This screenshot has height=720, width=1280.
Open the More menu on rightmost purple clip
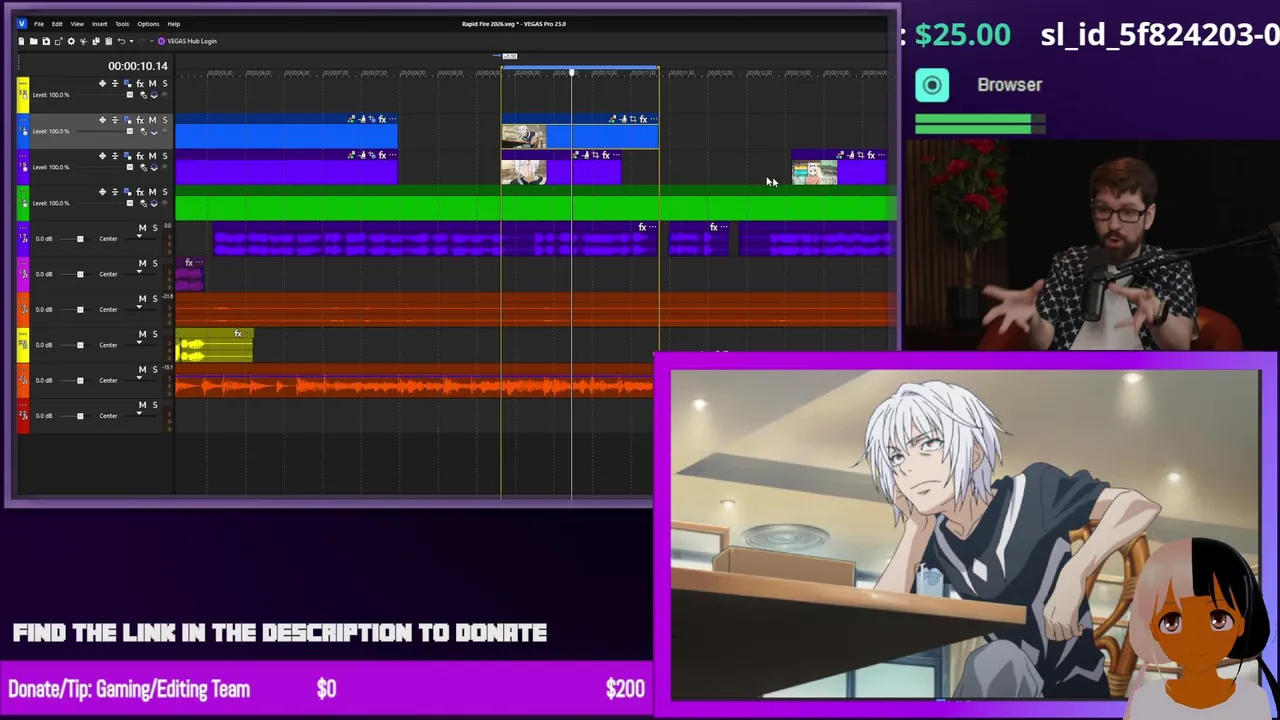pyautogui.click(x=882, y=155)
